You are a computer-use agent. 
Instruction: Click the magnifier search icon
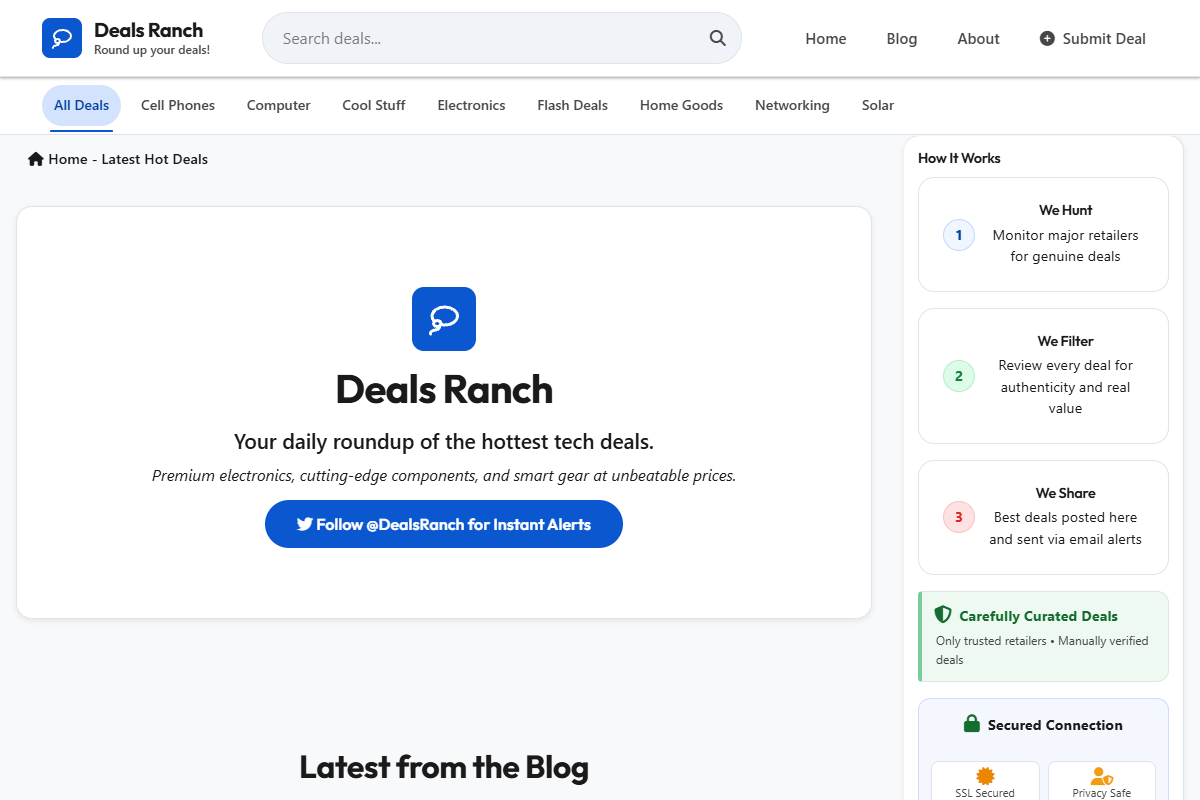(x=717, y=38)
